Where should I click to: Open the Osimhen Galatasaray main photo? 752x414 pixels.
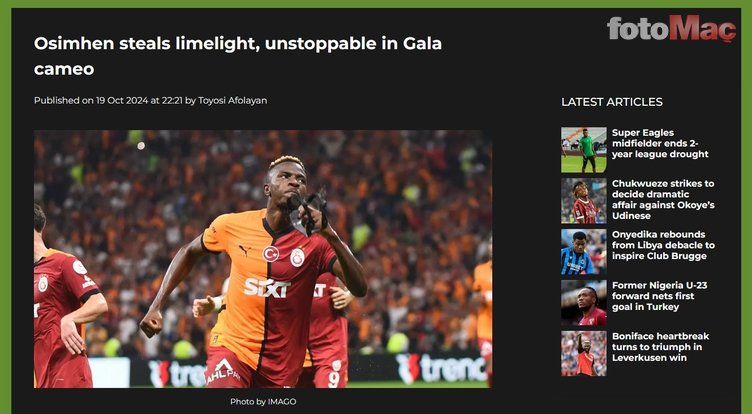[x=262, y=259]
